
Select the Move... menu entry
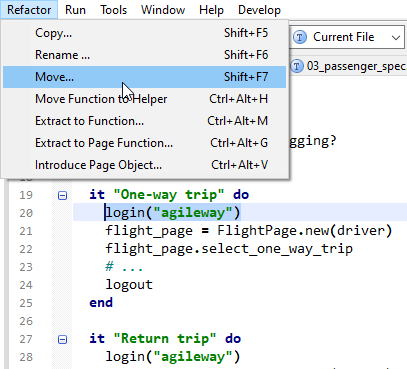tap(145, 77)
